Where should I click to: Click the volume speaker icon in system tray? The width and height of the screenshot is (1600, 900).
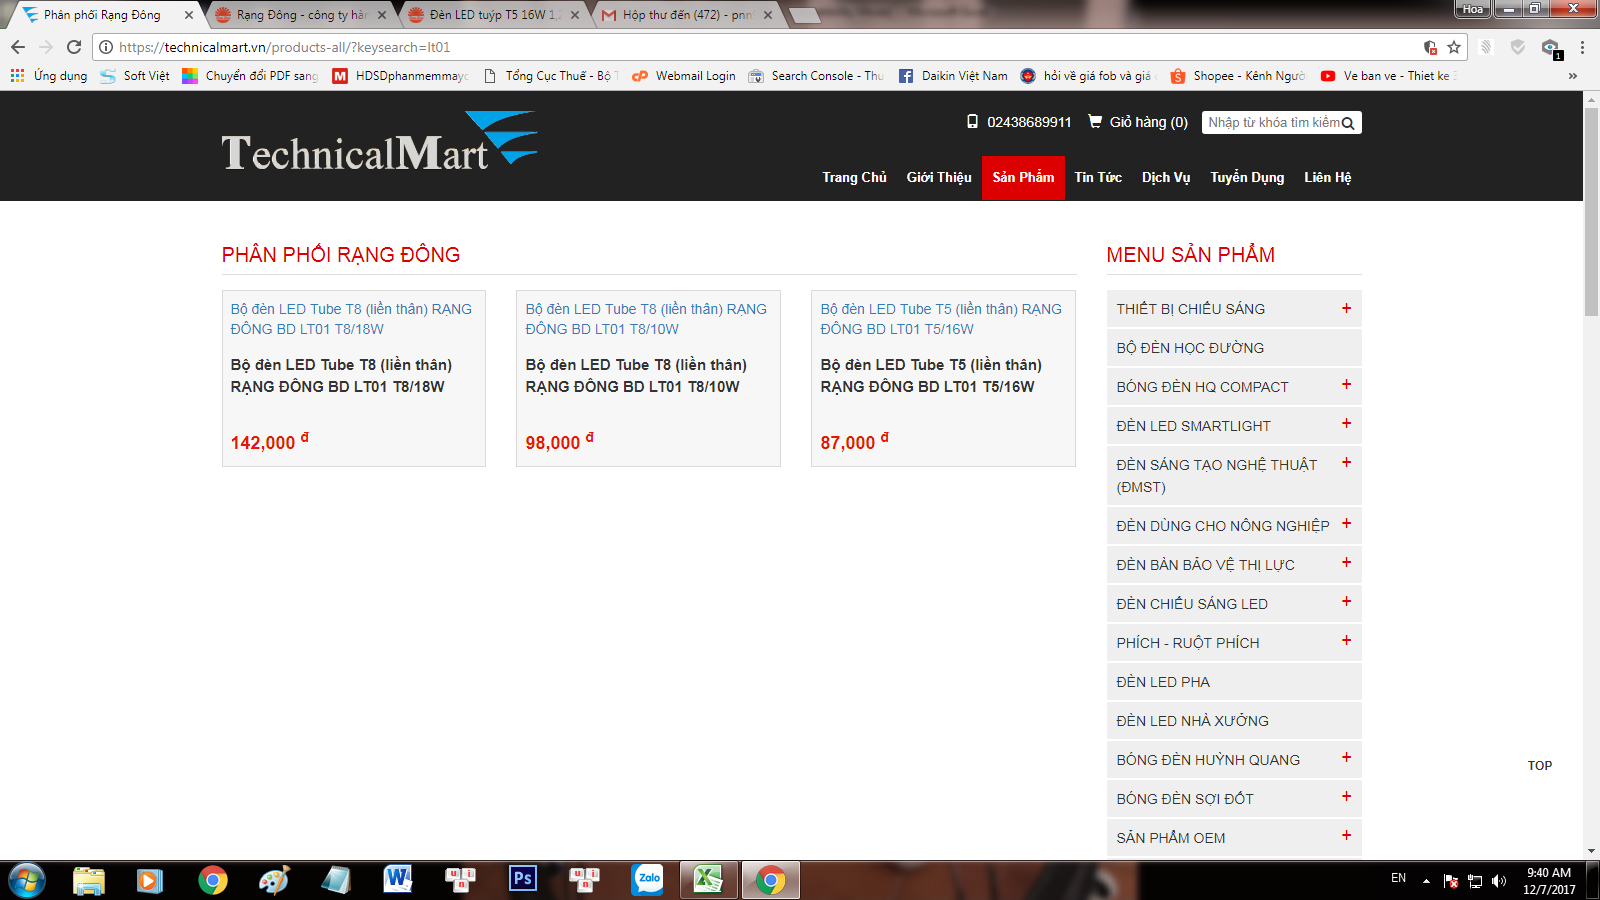(1498, 881)
